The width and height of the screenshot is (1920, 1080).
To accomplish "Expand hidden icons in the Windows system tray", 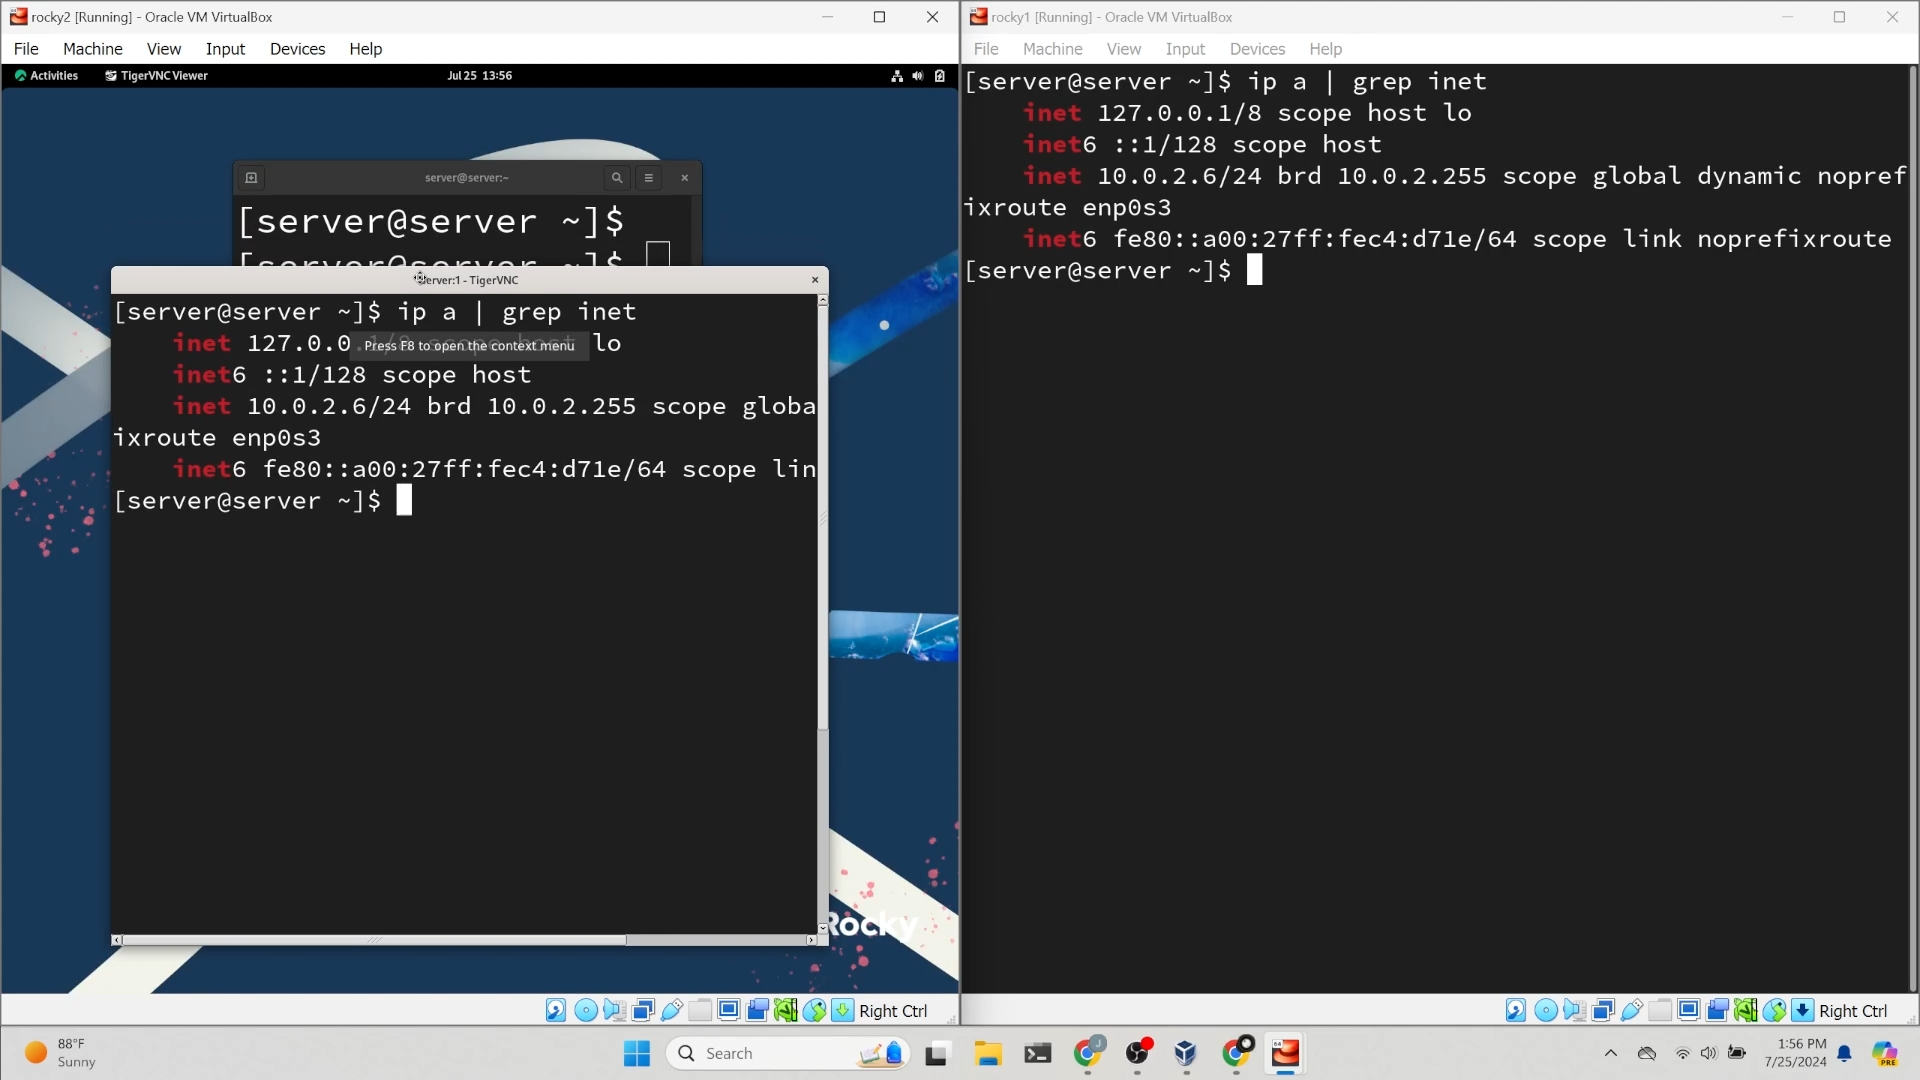I will point(1611,1053).
